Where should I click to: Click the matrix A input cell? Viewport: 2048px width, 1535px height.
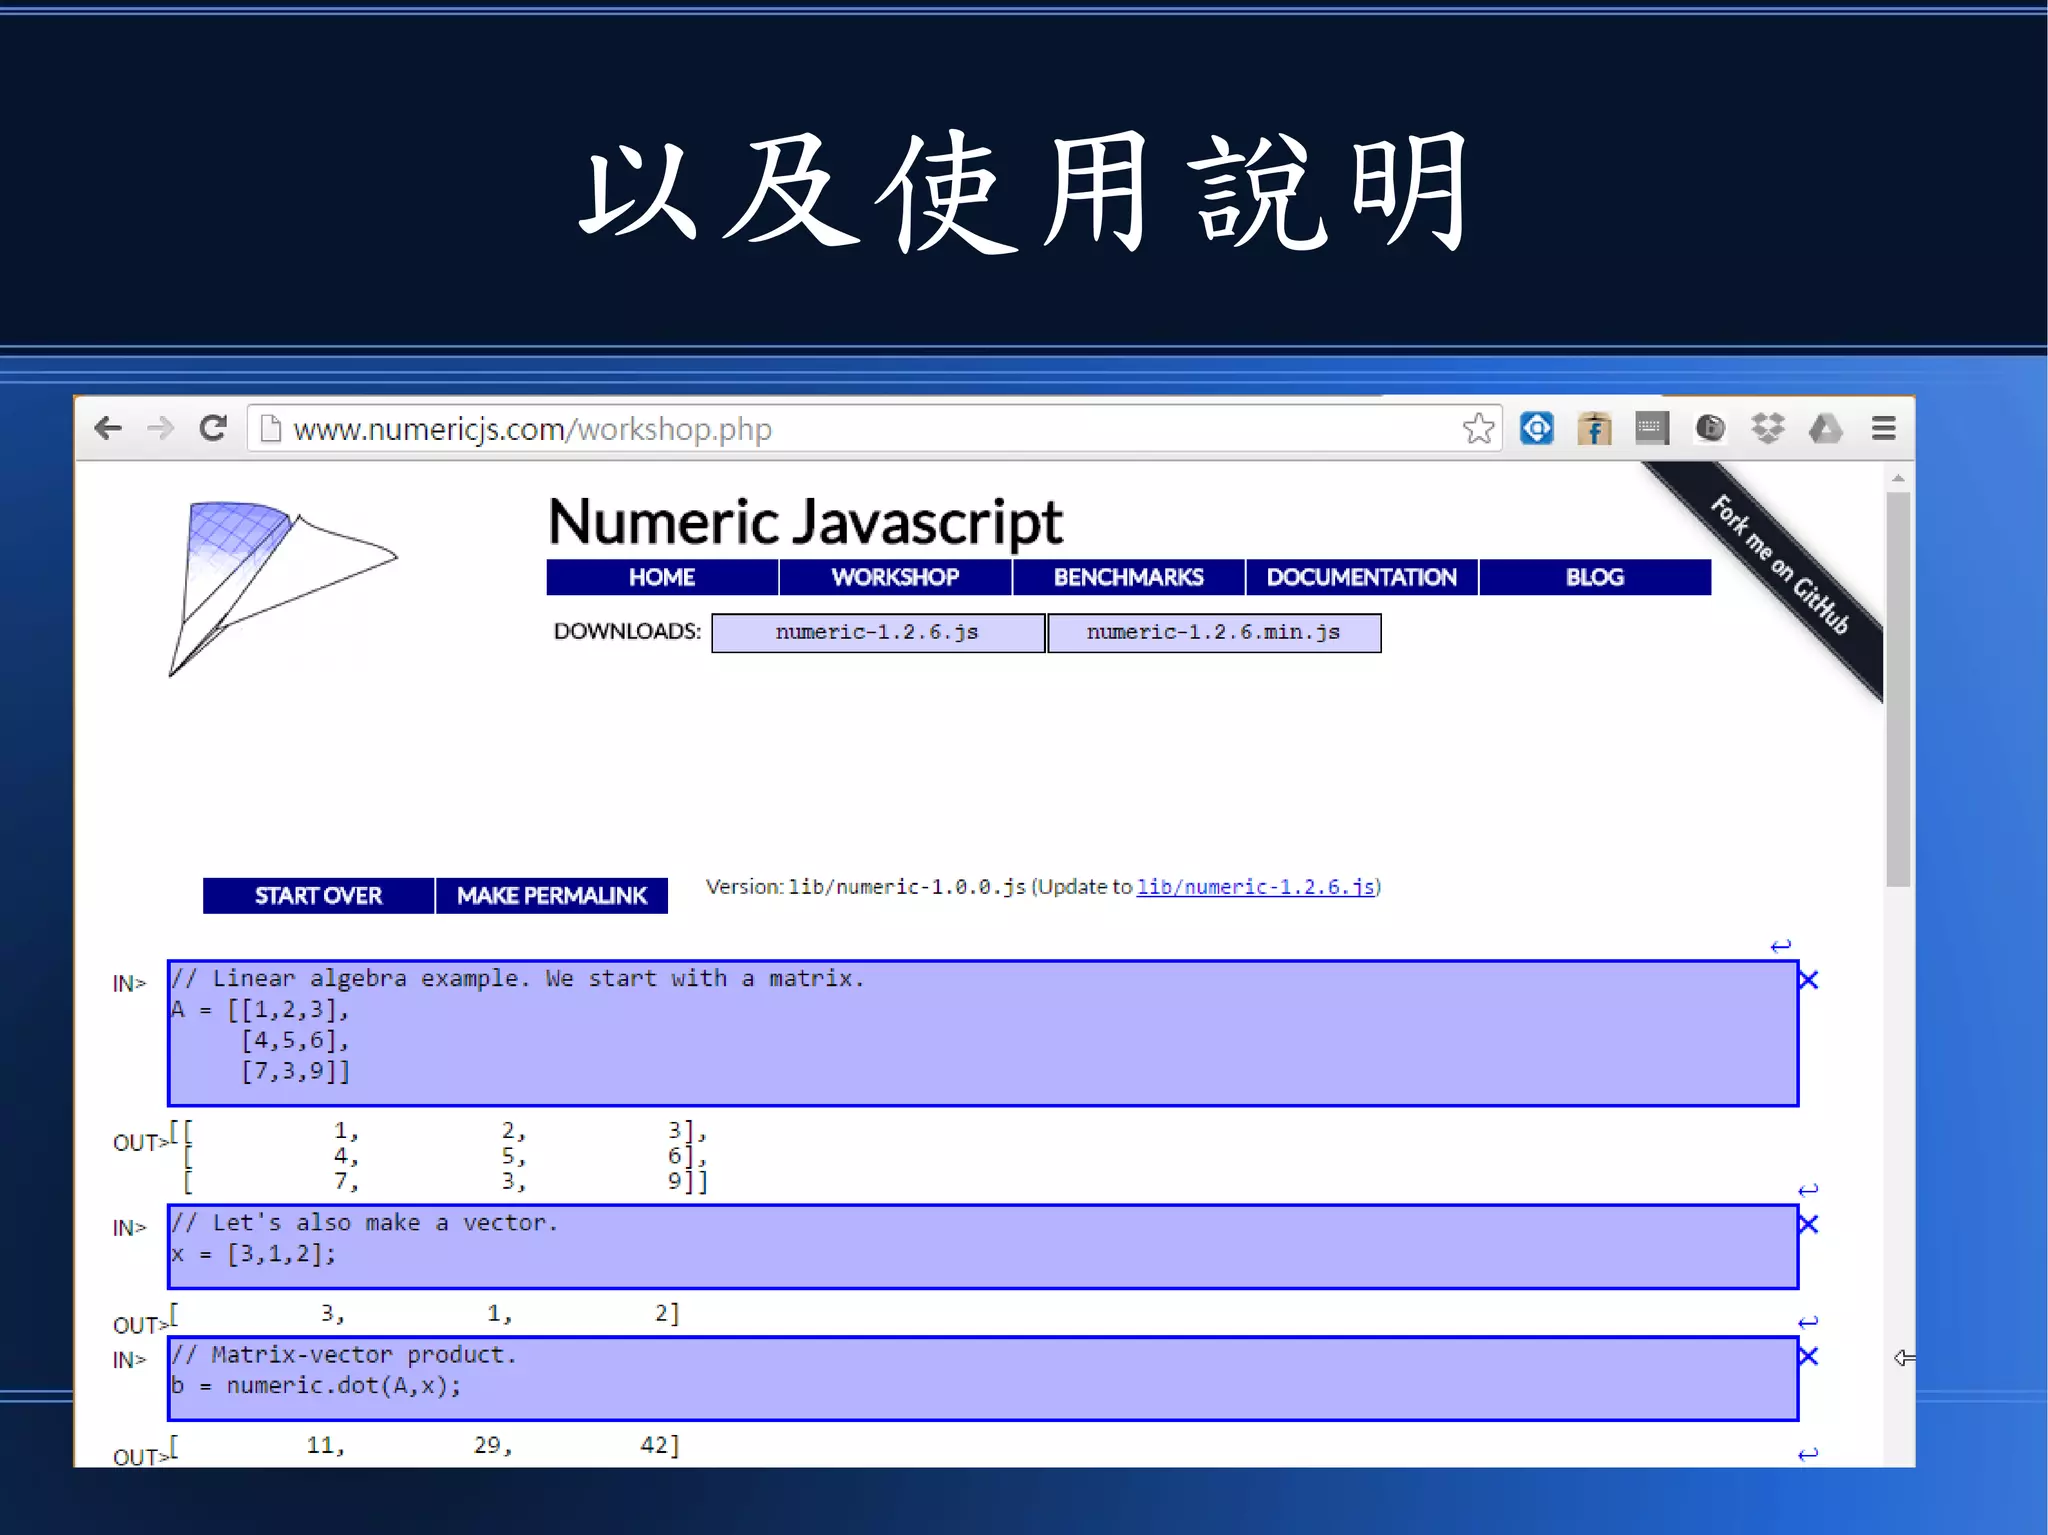(983, 1033)
